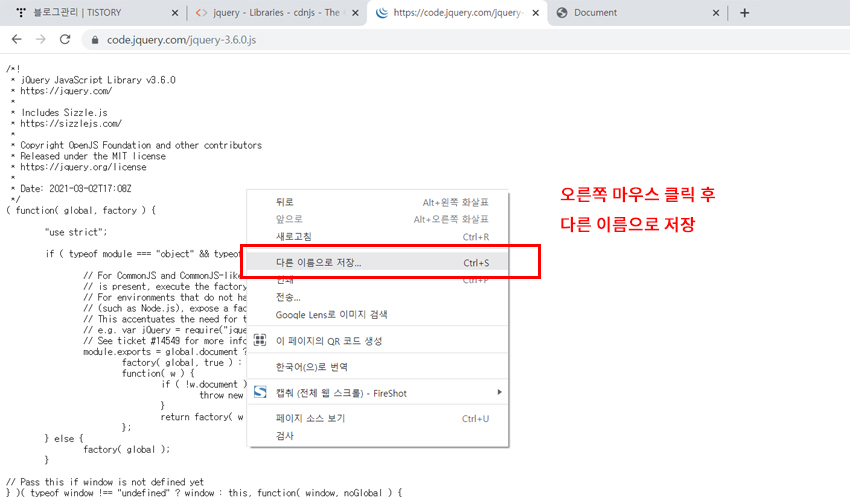The width and height of the screenshot is (850, 500).
Task: Click the Document tab globe favicon
Action: point(562,12)
